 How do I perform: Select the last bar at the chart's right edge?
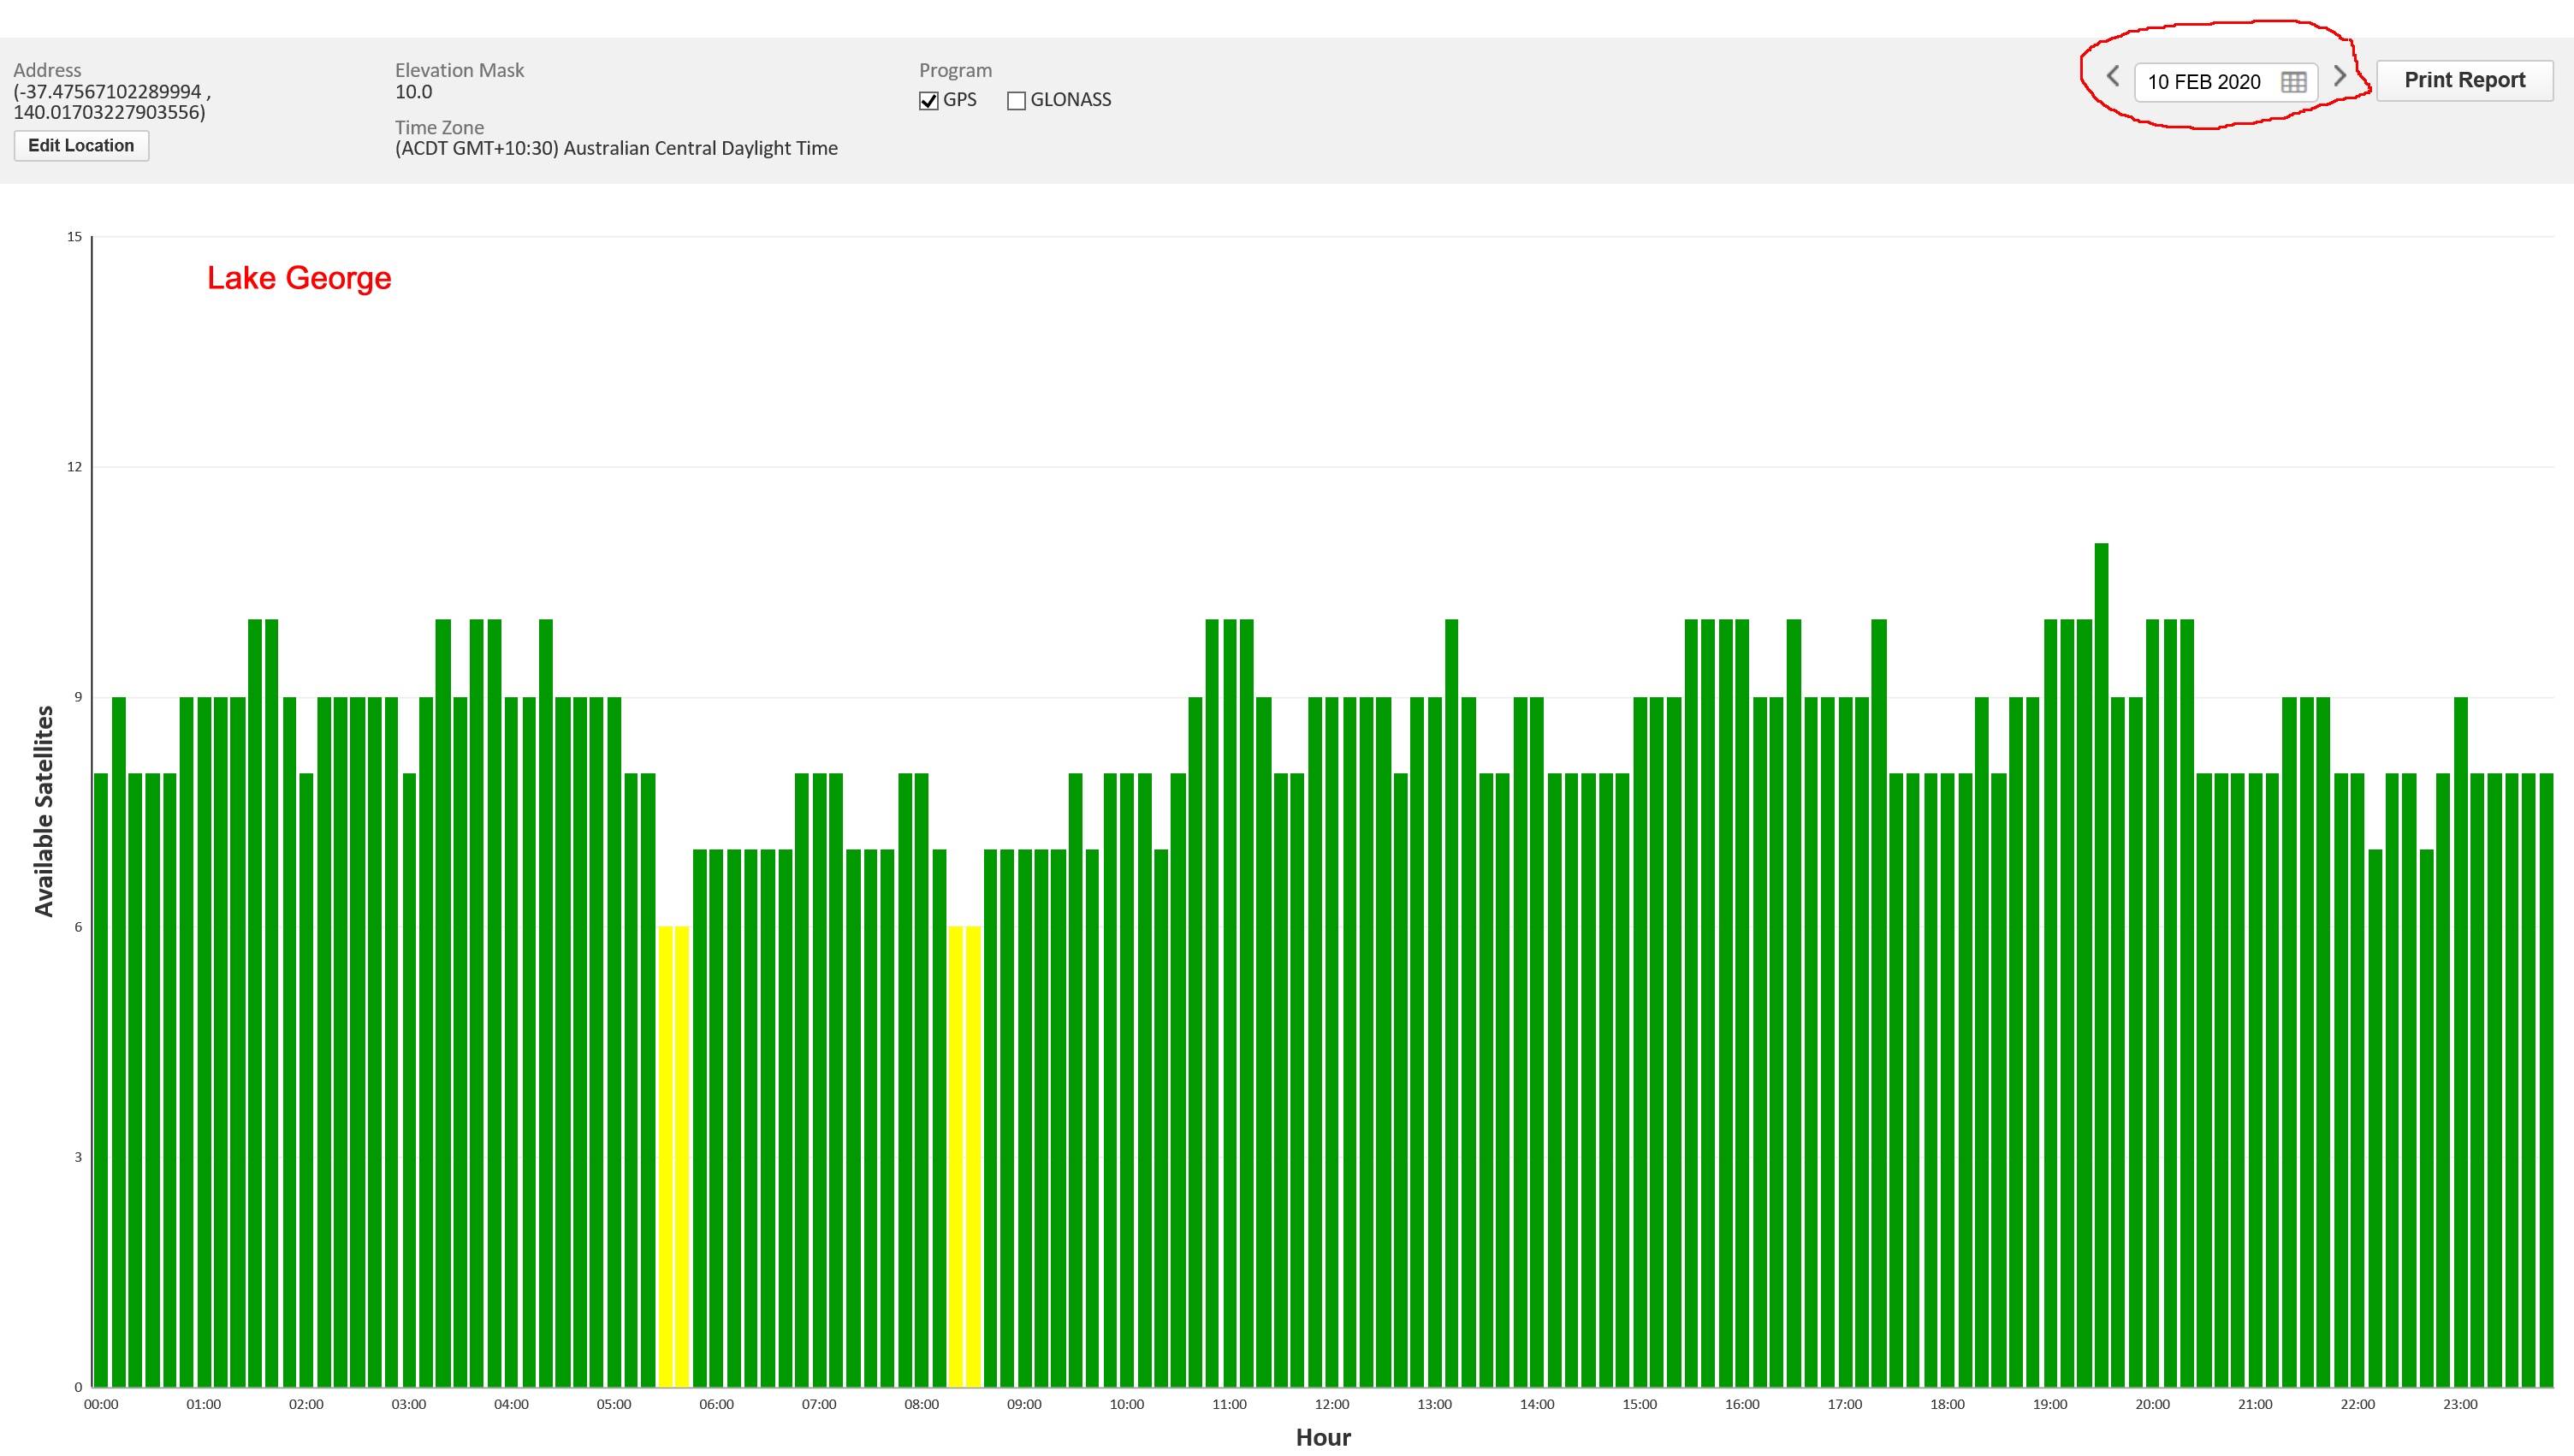(x=2546, y=1080)
